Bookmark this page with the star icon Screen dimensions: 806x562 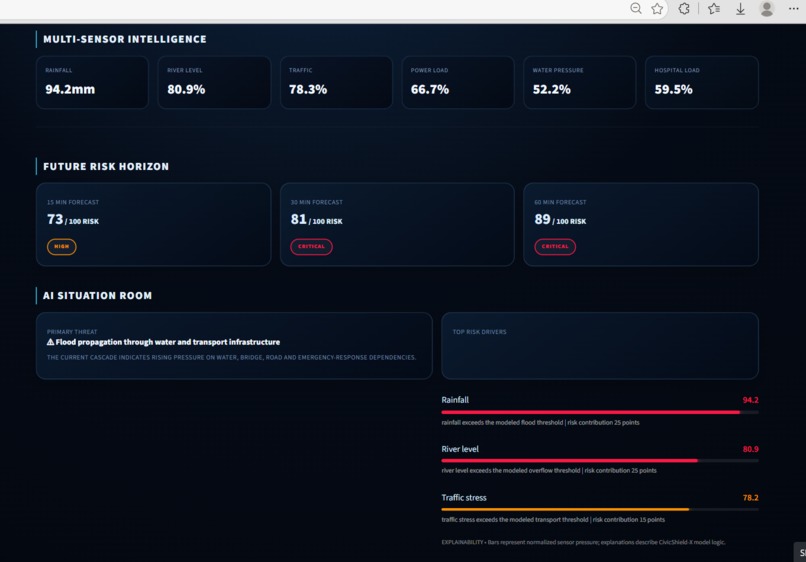pos(657,9)
